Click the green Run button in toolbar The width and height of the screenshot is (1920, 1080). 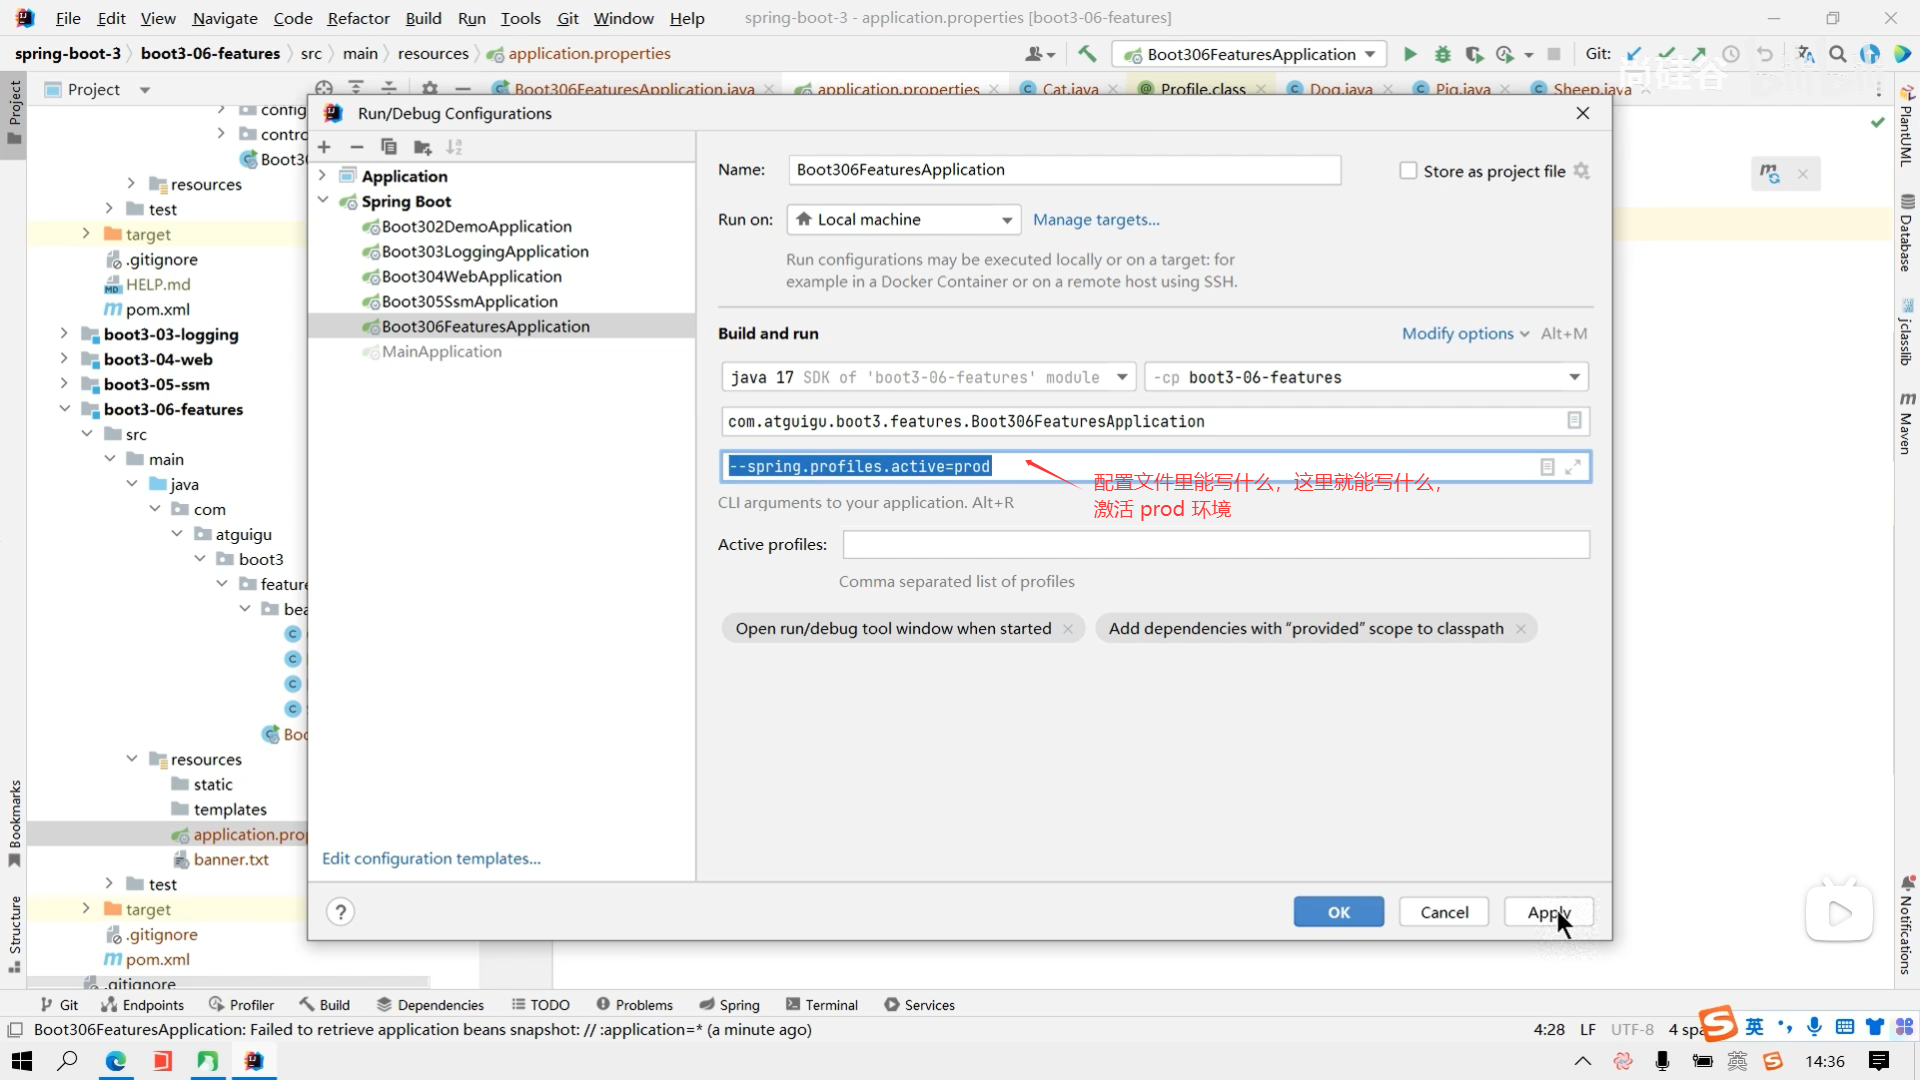click(1410, 54)
